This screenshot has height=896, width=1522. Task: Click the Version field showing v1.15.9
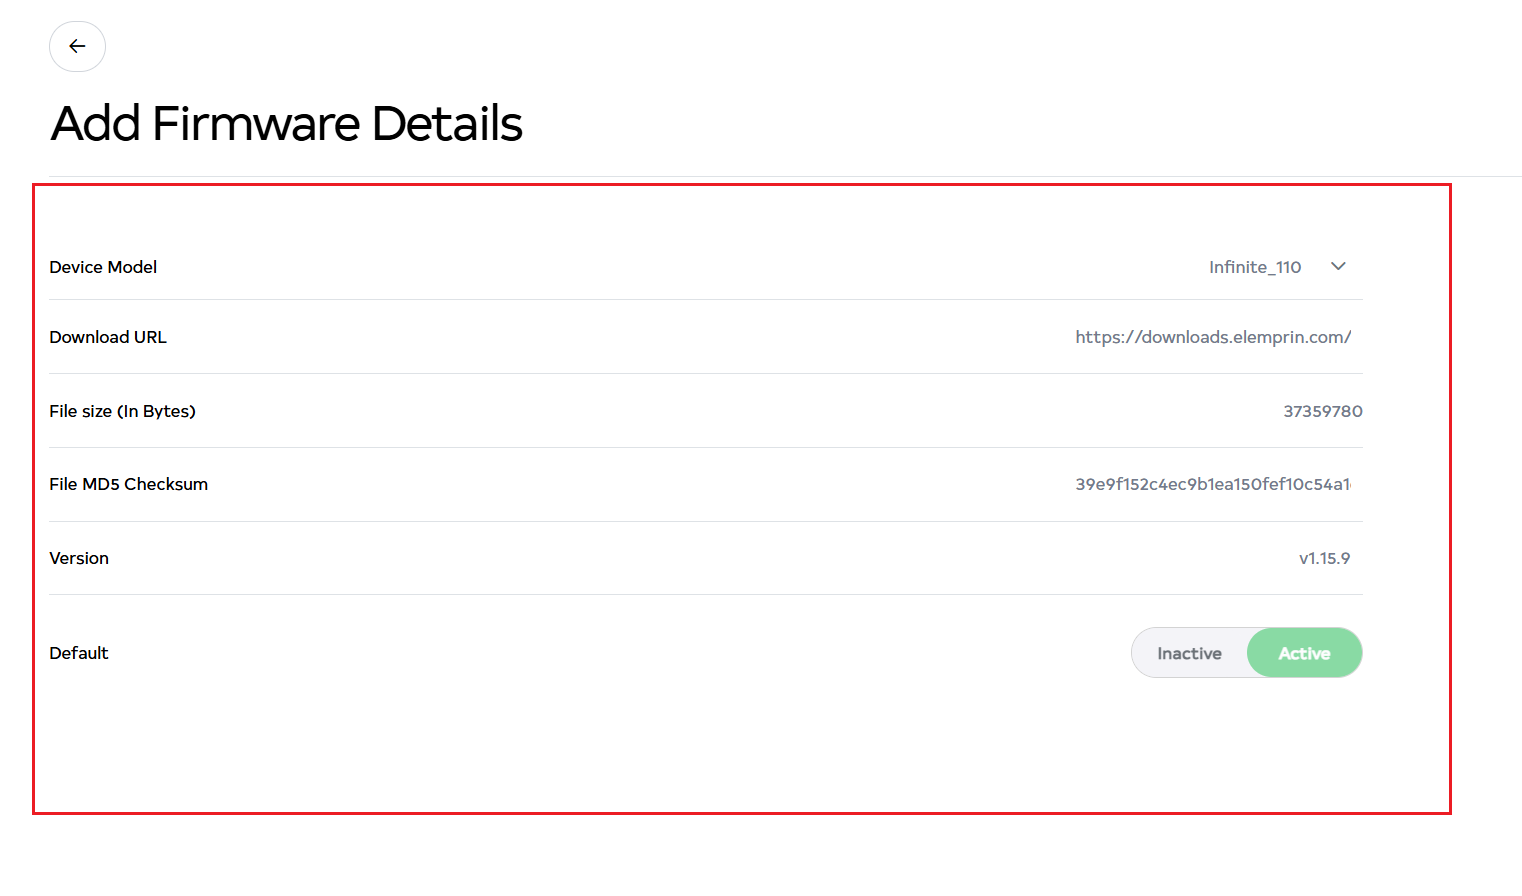[x=1324, y=559]
